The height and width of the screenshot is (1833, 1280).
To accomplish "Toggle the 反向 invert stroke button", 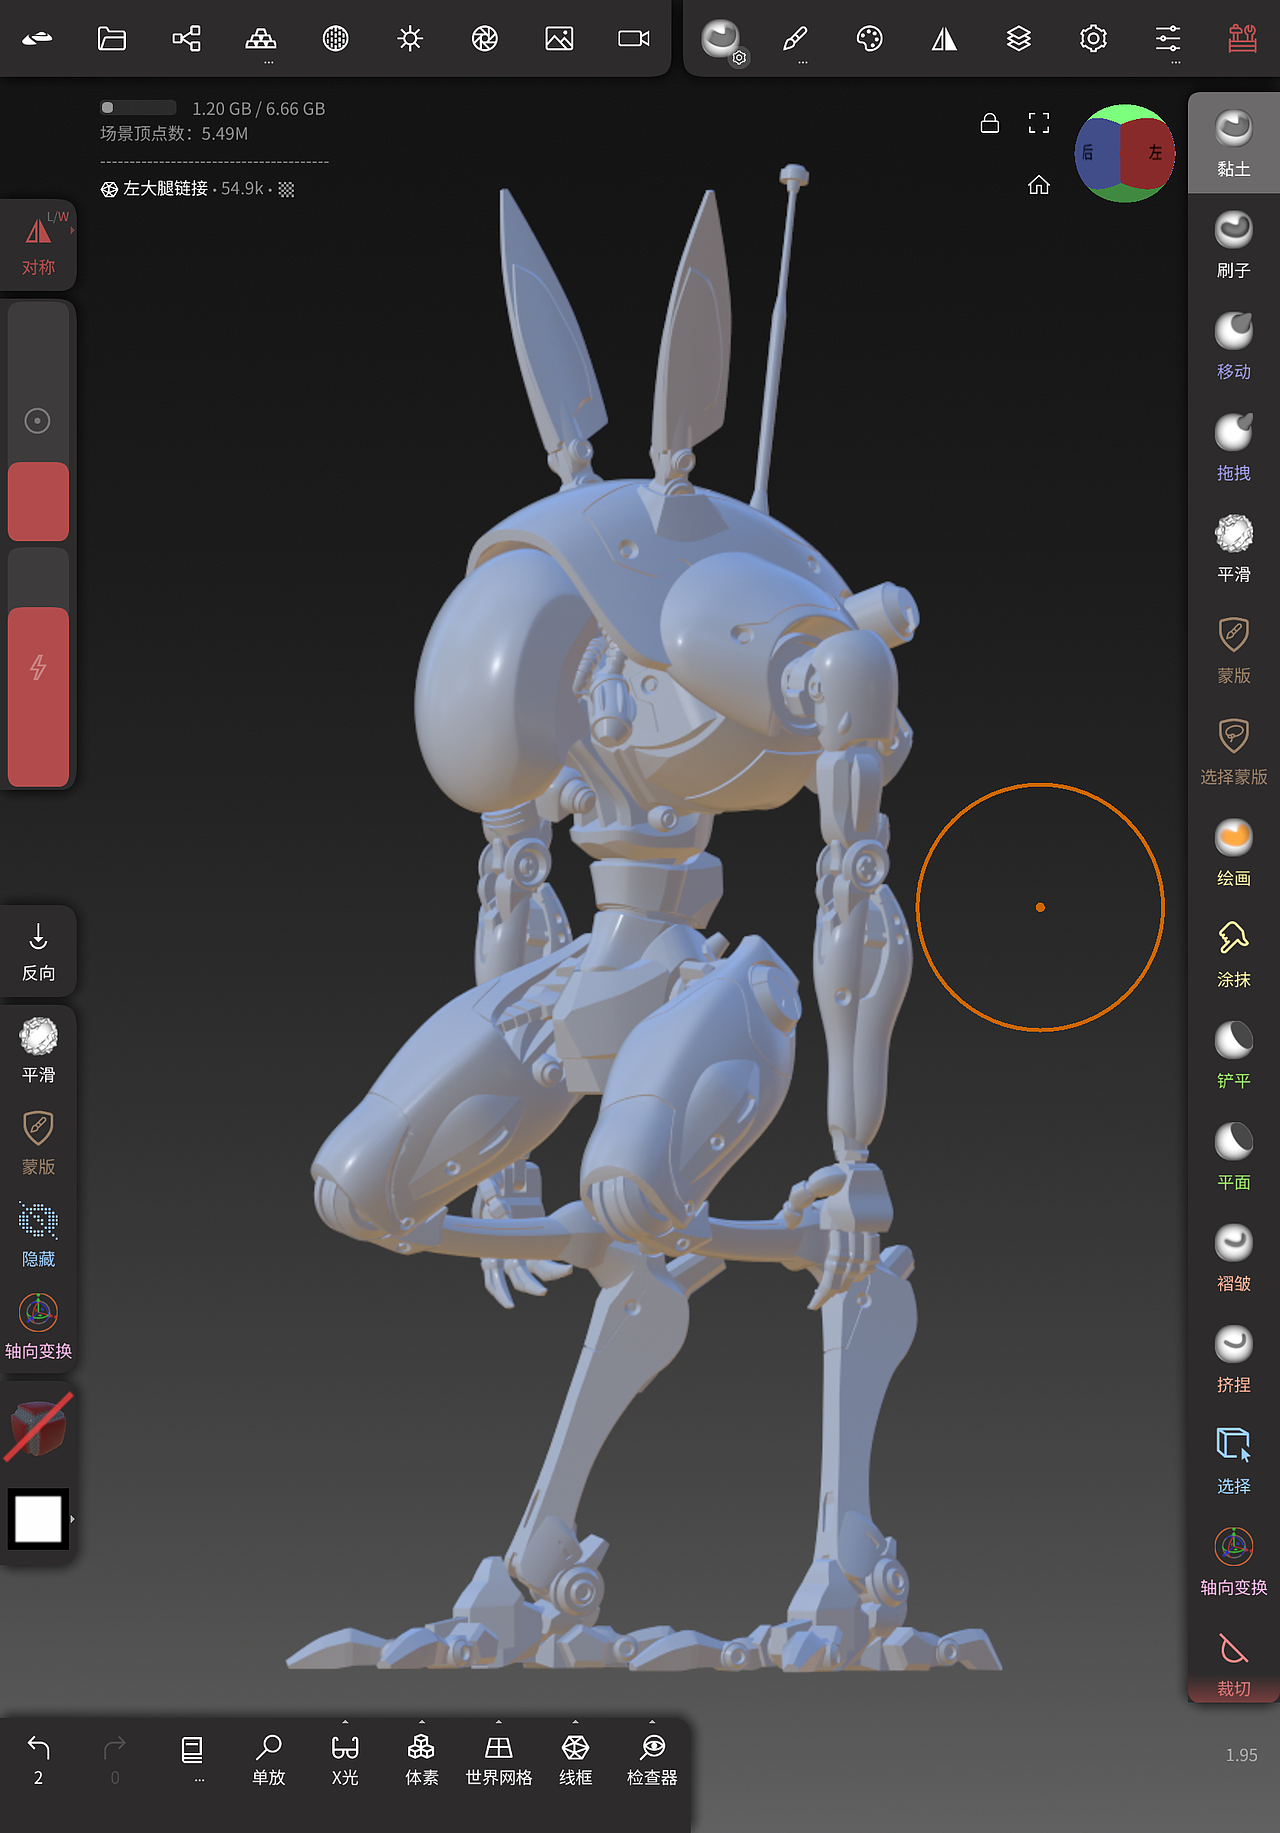I will point(38,952).
